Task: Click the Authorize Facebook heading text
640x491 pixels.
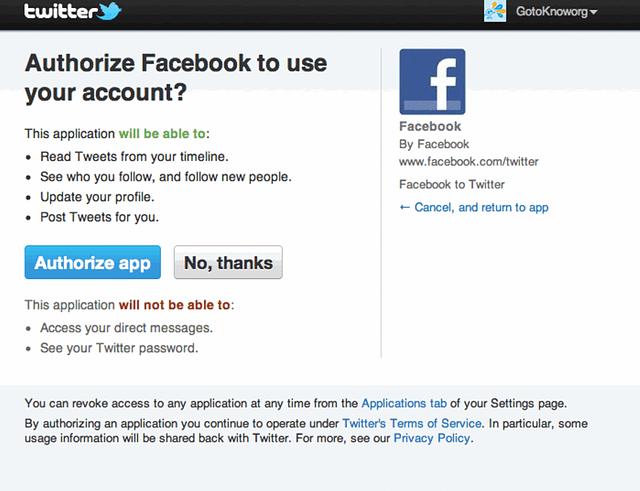Action: 176,78
